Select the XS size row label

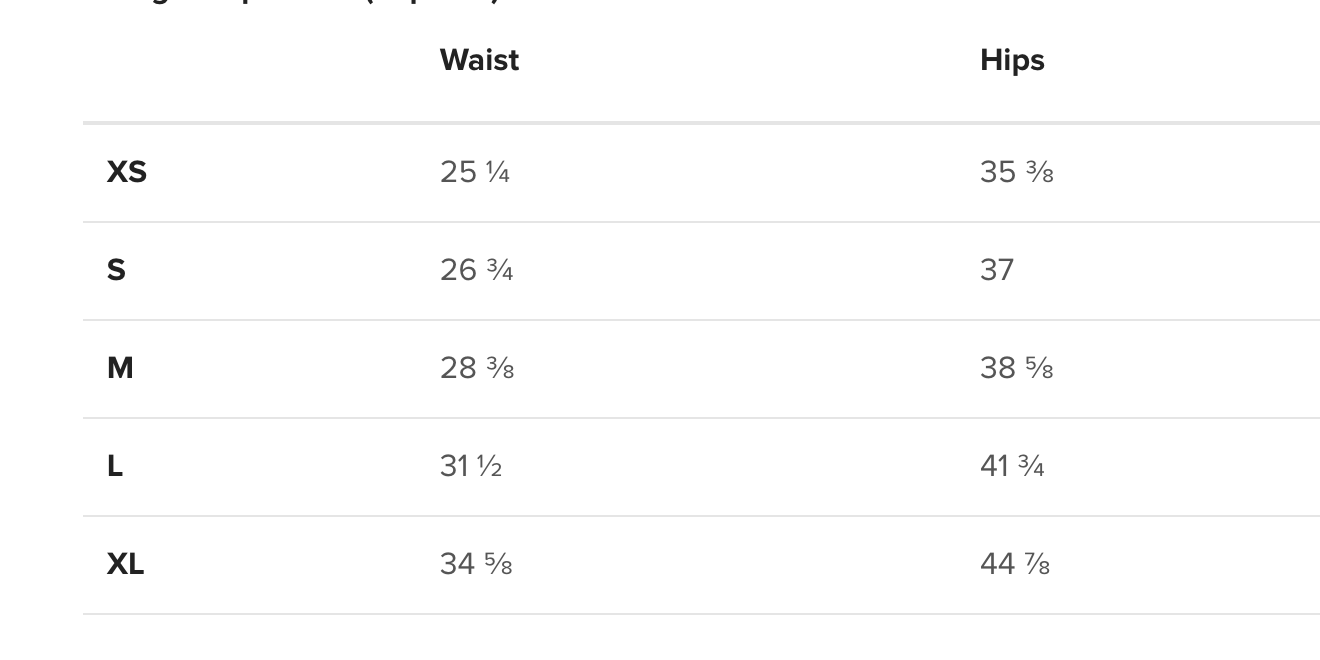pos(127,172)
